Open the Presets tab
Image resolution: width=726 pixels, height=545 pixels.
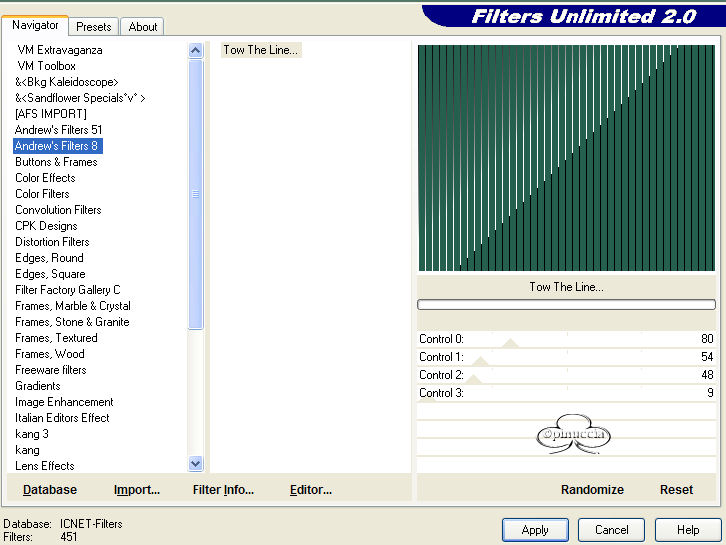94,27
